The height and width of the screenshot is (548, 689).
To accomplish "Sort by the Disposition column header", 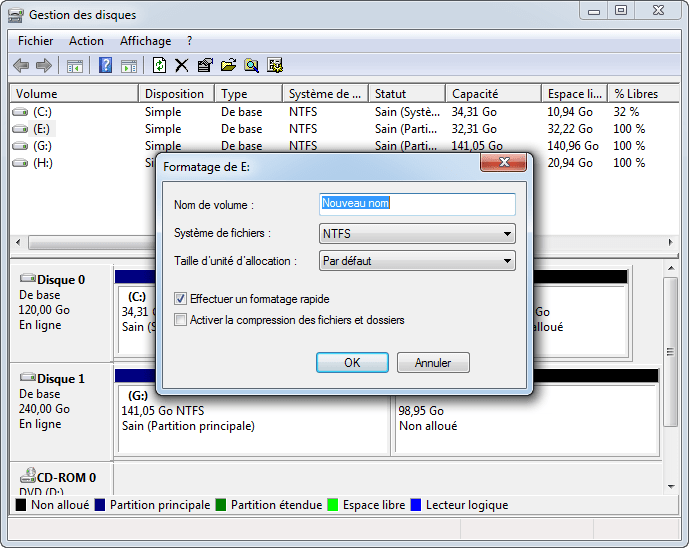I will [176, 94].
